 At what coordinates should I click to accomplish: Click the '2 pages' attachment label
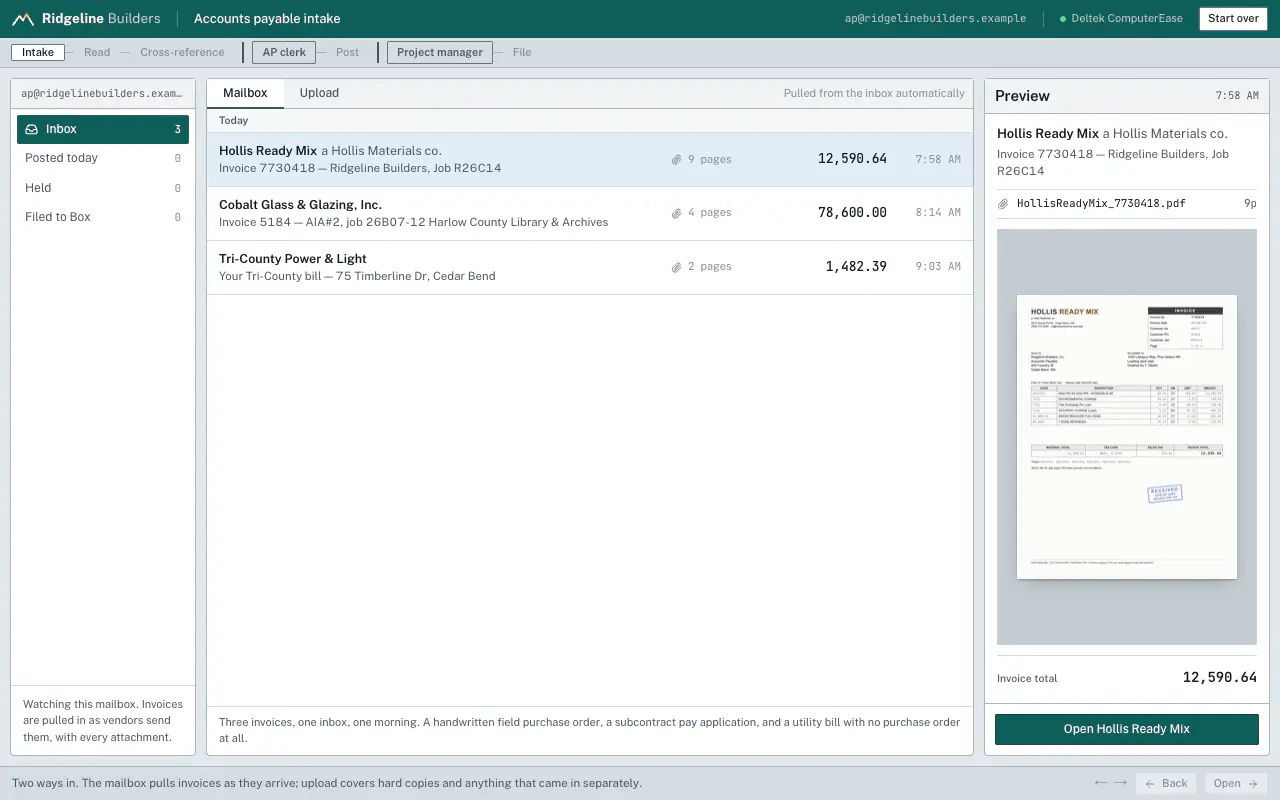pos(709,267)
